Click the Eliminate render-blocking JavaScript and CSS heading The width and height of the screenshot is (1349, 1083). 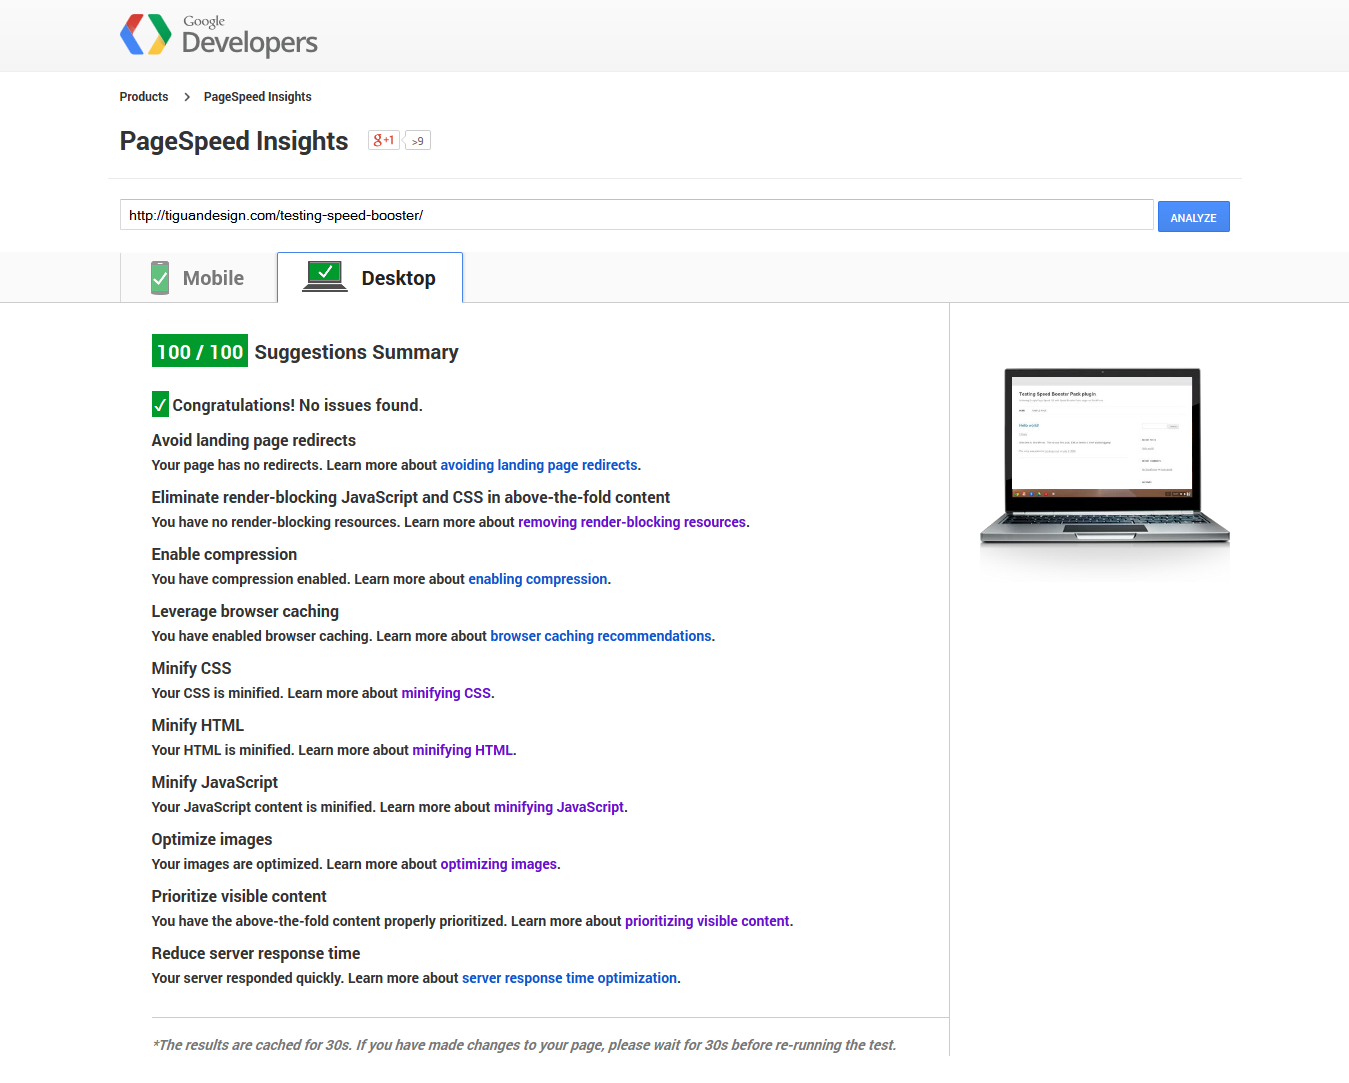pos(411,497)
